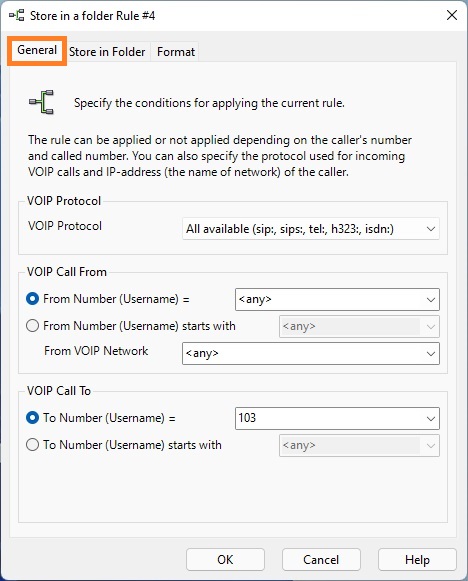
Task: Click the rule tree icon in title bar
Action: click(17, 16)
